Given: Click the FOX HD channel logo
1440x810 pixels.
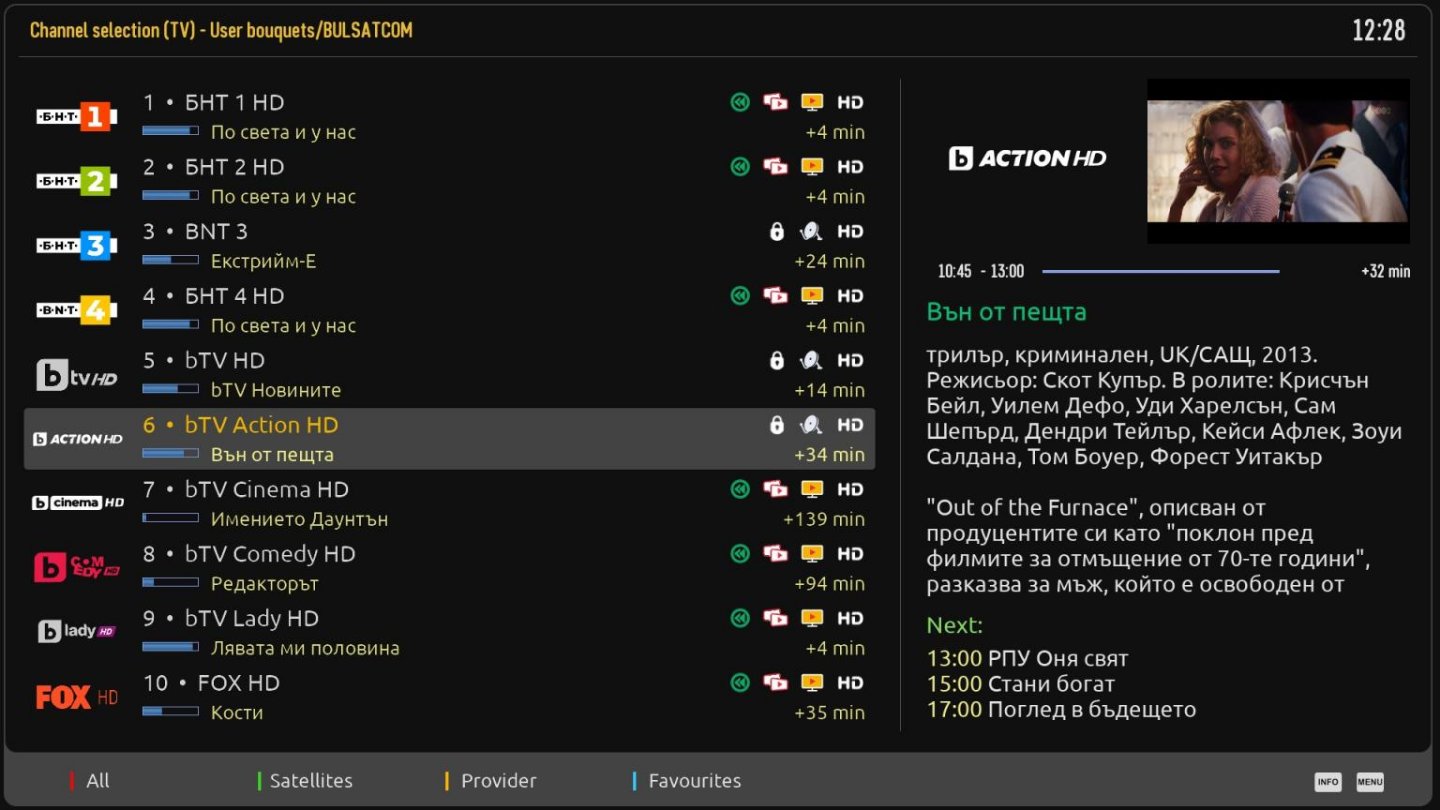Looking at the screenshot, I should [x=77, y=697].
